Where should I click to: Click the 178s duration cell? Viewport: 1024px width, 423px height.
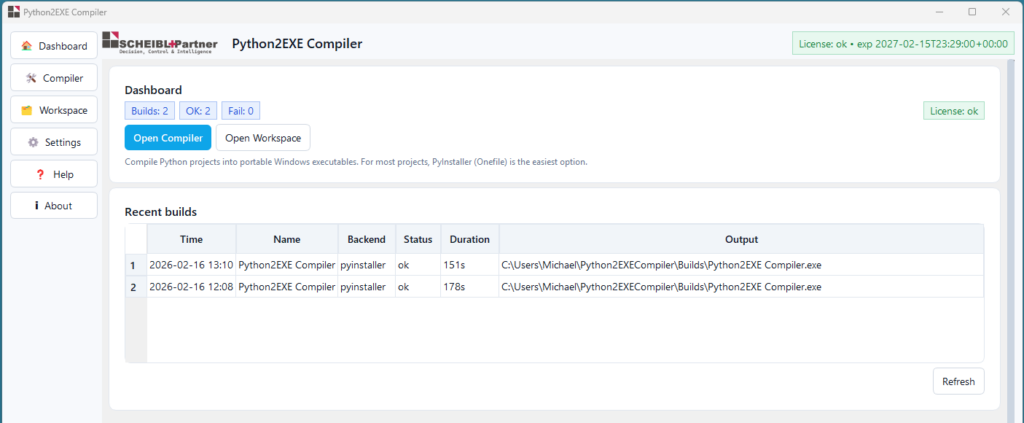click(x=470, y=287)
